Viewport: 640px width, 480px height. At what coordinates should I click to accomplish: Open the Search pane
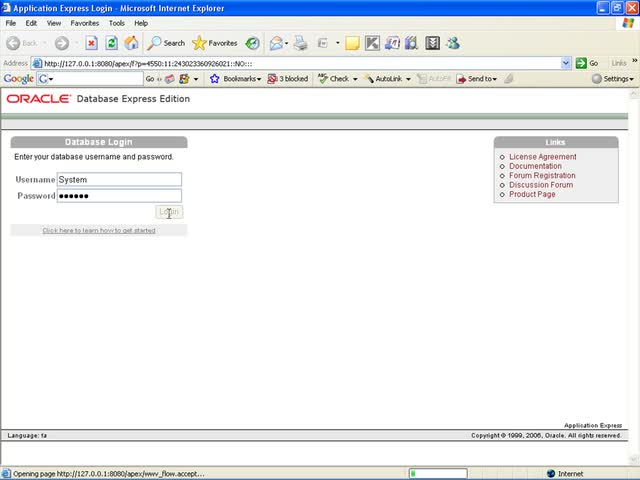[x=166, y=43]
